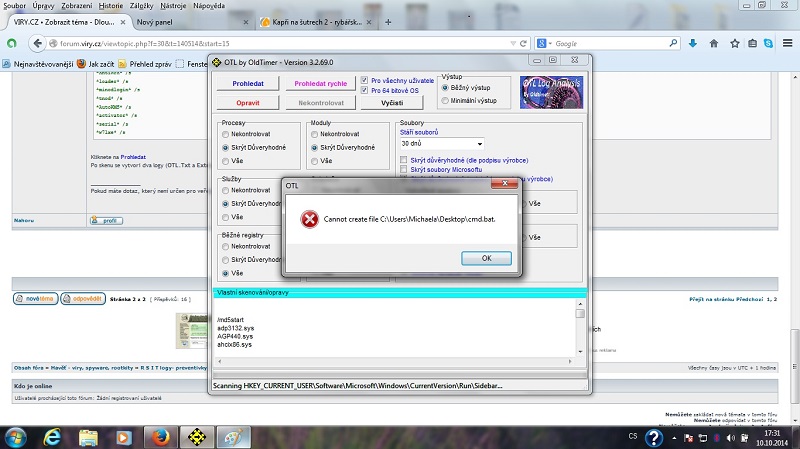Image resolution: width=800 pixels, height=449 pixels.
Task: Open the Paint application in taskbar
Action: [x=234, y=438]
